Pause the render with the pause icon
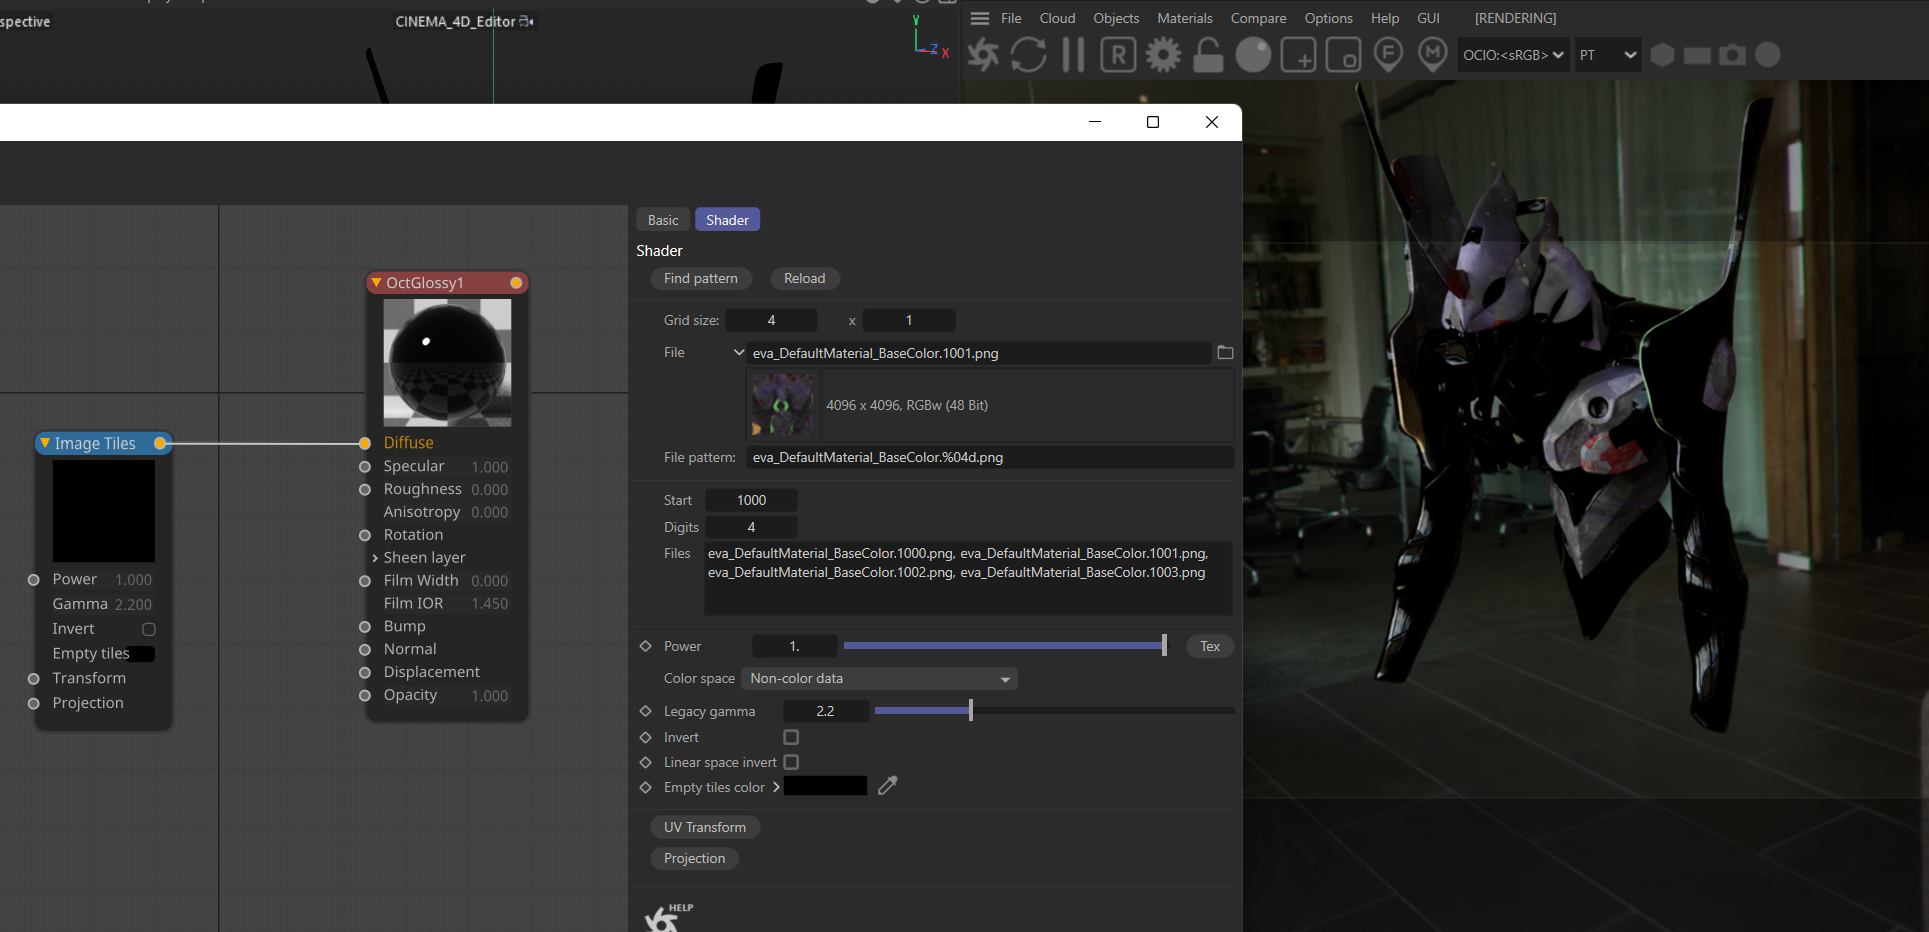This screenshot has height=932, width=1929. pyautogui.click(x=1073, y=55)
